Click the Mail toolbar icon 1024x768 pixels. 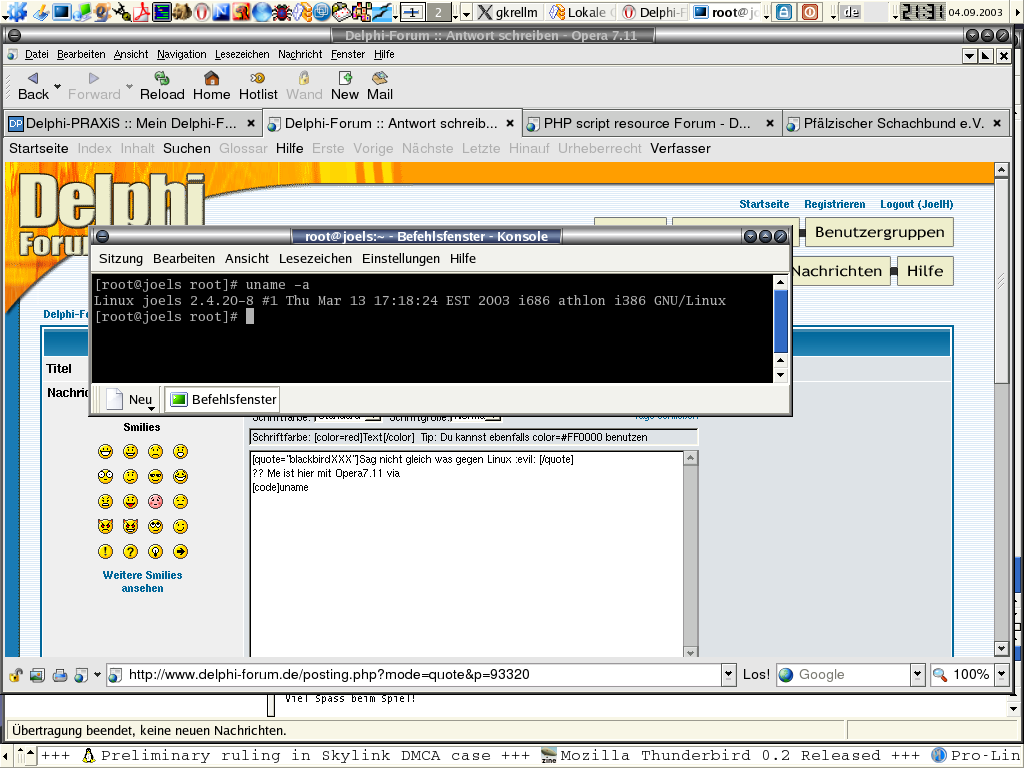pos(380,85)
